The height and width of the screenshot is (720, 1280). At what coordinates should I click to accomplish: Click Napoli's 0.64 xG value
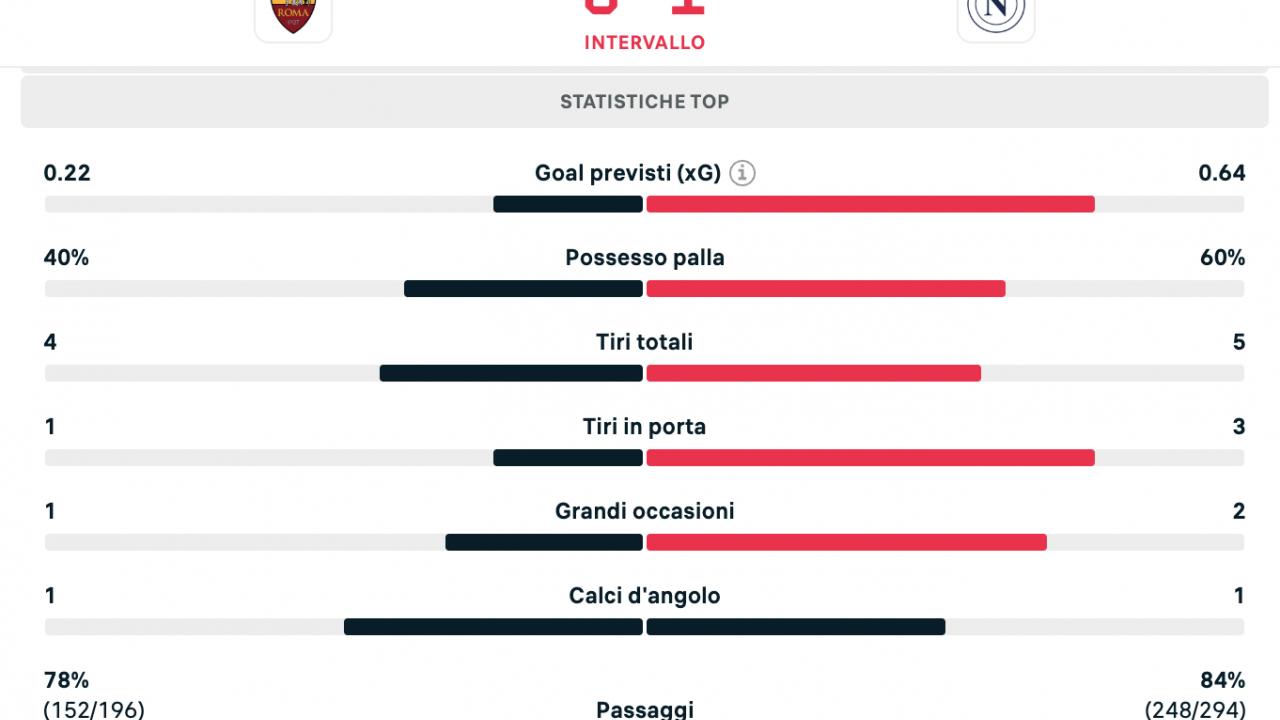pos(1221,173)
